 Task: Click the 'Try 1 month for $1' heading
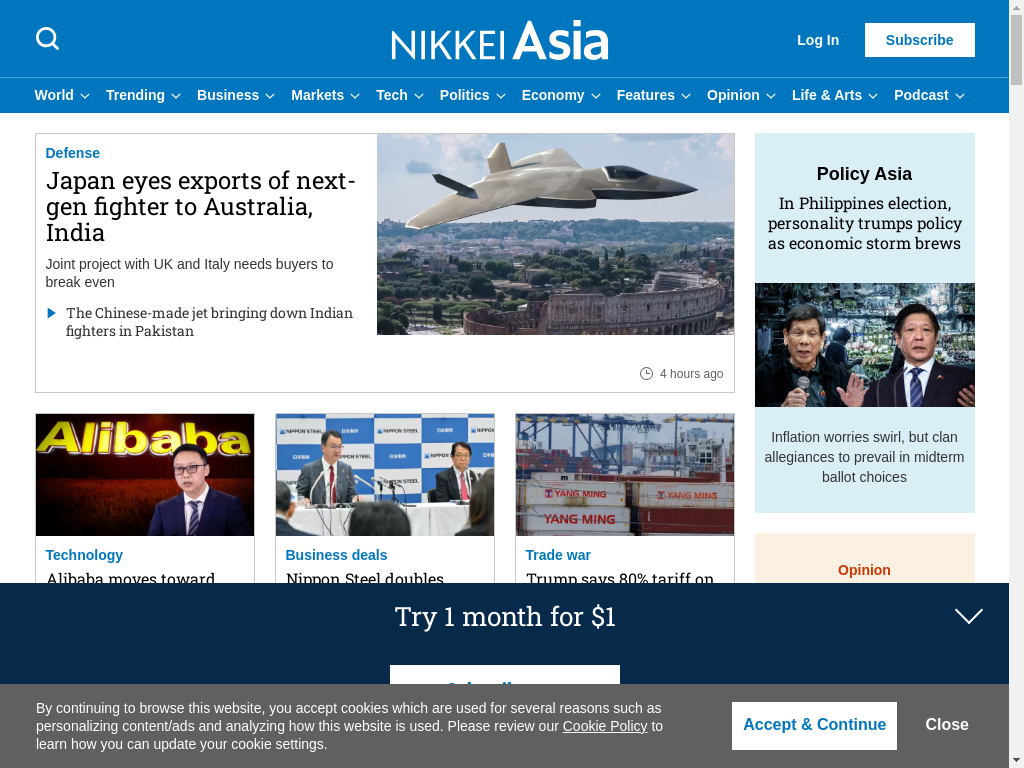(x=505, y=617)
